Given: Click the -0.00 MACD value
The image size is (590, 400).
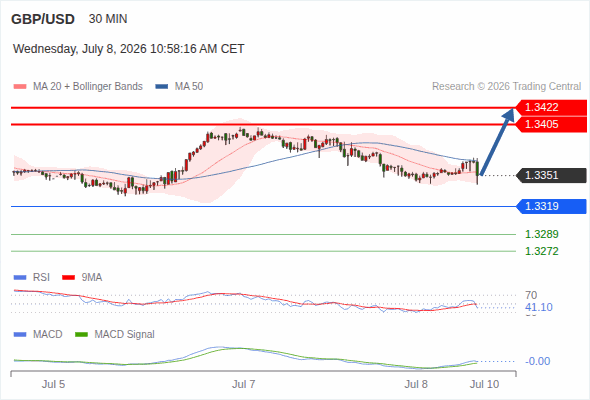Looking at the screenshot, I should point(537,361).
